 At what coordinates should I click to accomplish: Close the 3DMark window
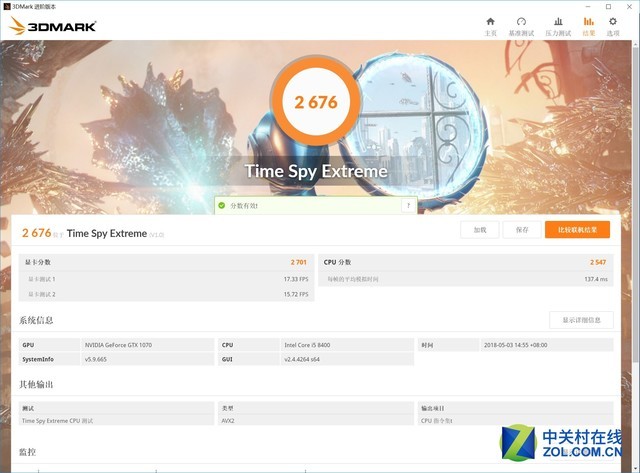point(629,7)
